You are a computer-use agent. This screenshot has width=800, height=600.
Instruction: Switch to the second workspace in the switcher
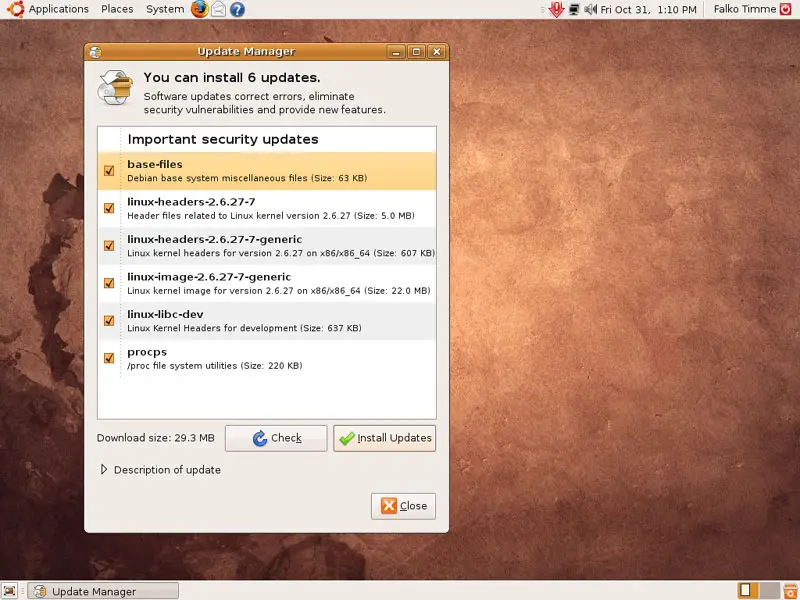767,590
